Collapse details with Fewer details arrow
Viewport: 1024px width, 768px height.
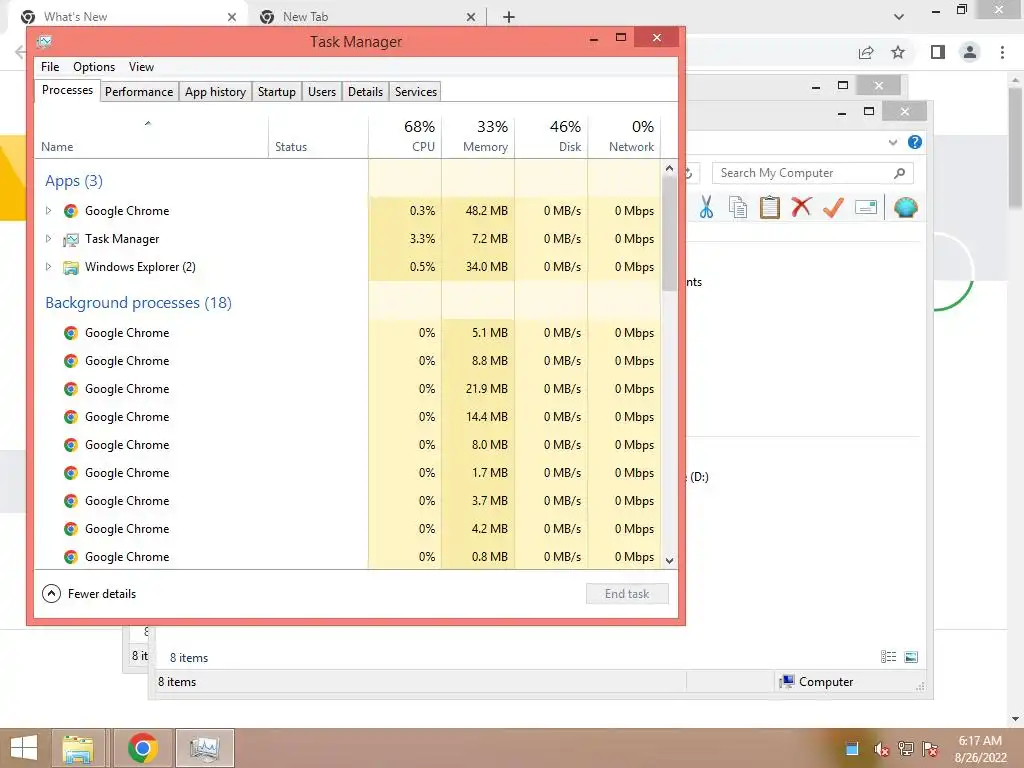52,594
